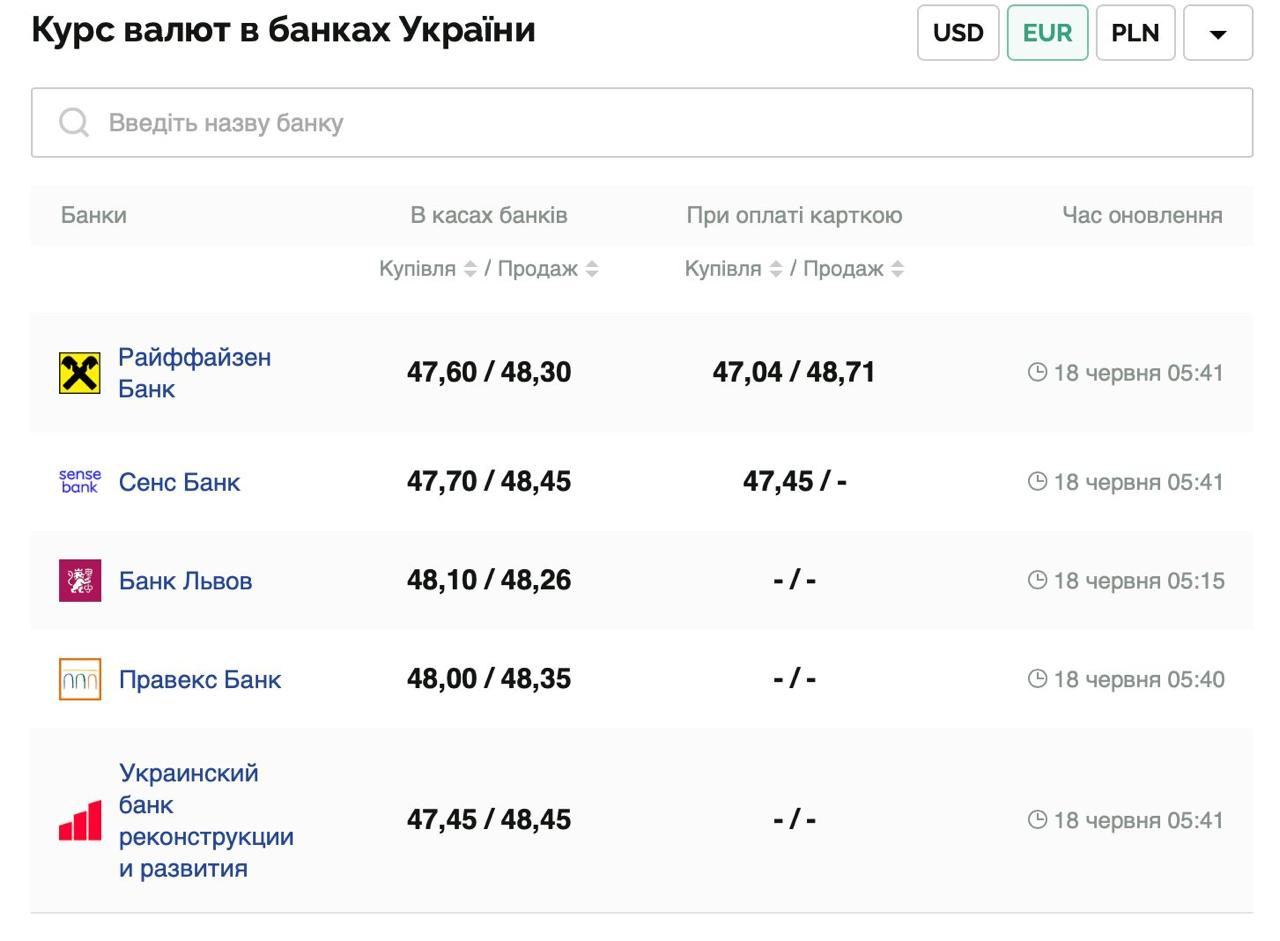The image size is (1280, 941).
Task: Open the more currencies dropdown arrow
Action: pos(1217,33)
